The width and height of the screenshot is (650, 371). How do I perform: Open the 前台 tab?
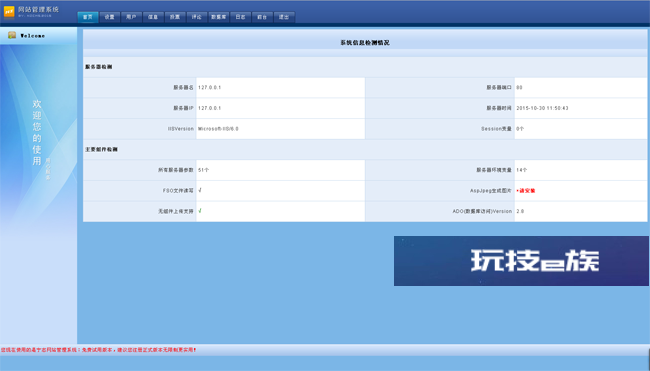click(262, 17)
